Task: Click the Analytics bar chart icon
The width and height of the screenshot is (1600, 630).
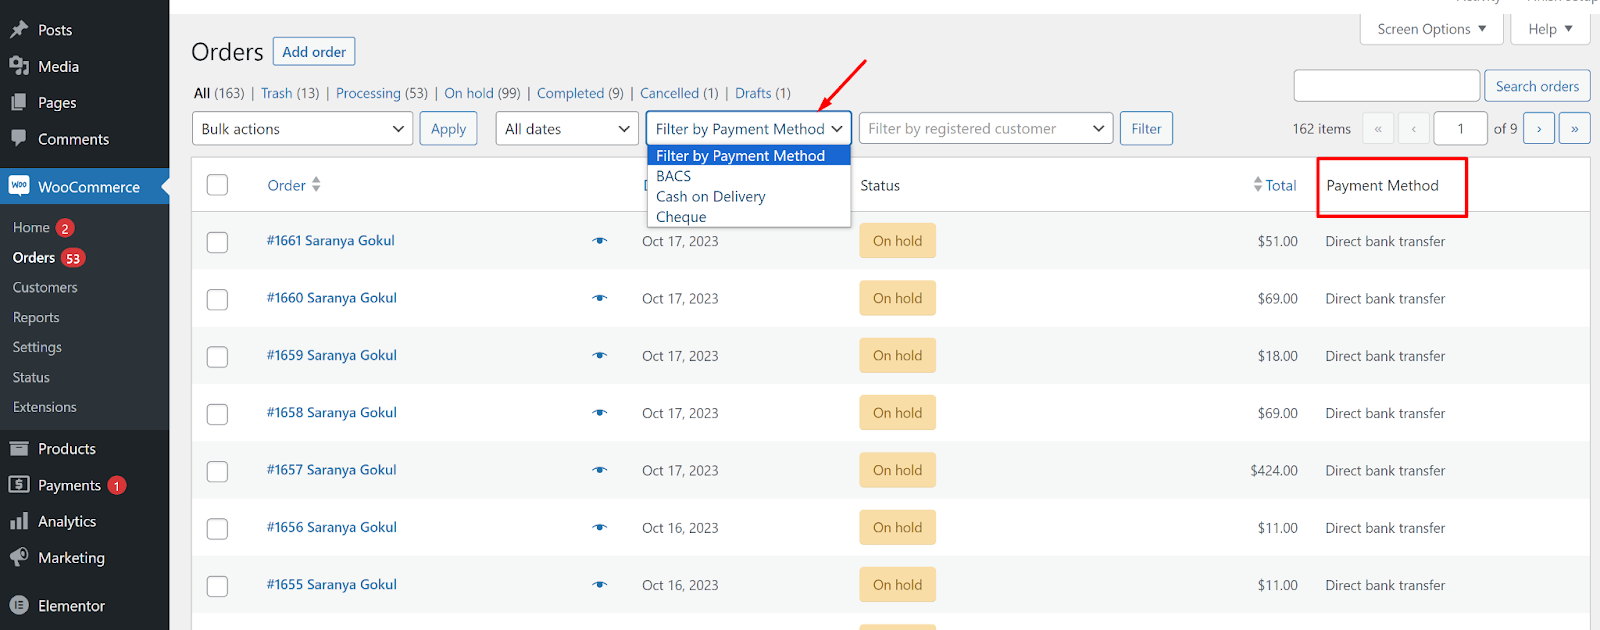Action: point(19,521)
